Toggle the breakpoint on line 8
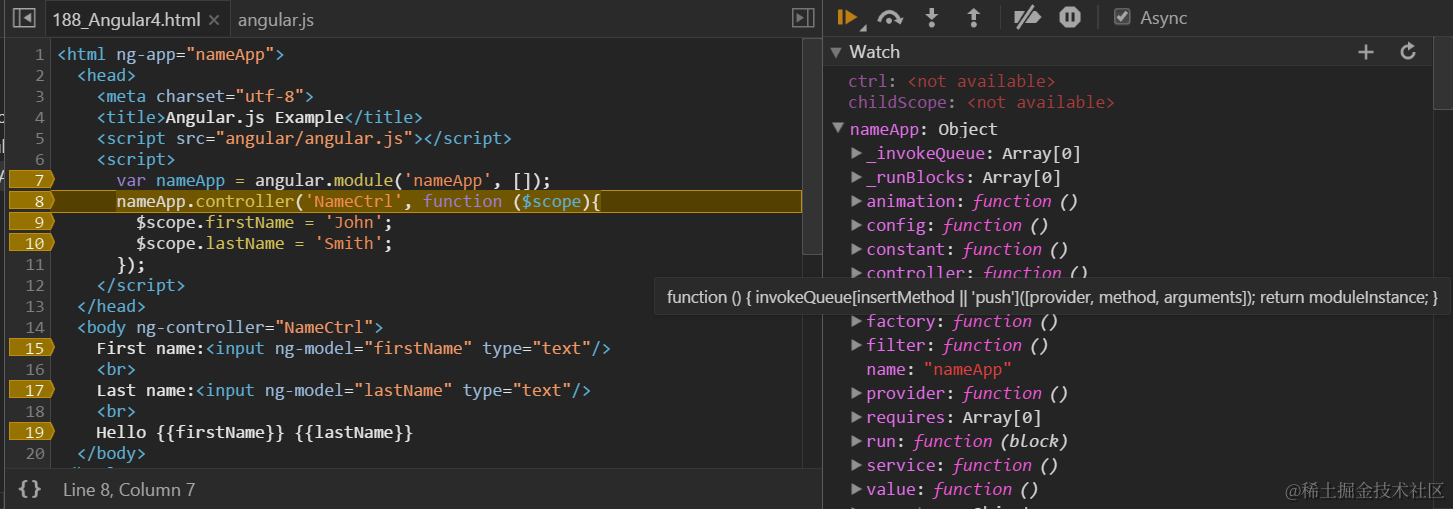Viewport: 1453px width, 509px height. 30,201
